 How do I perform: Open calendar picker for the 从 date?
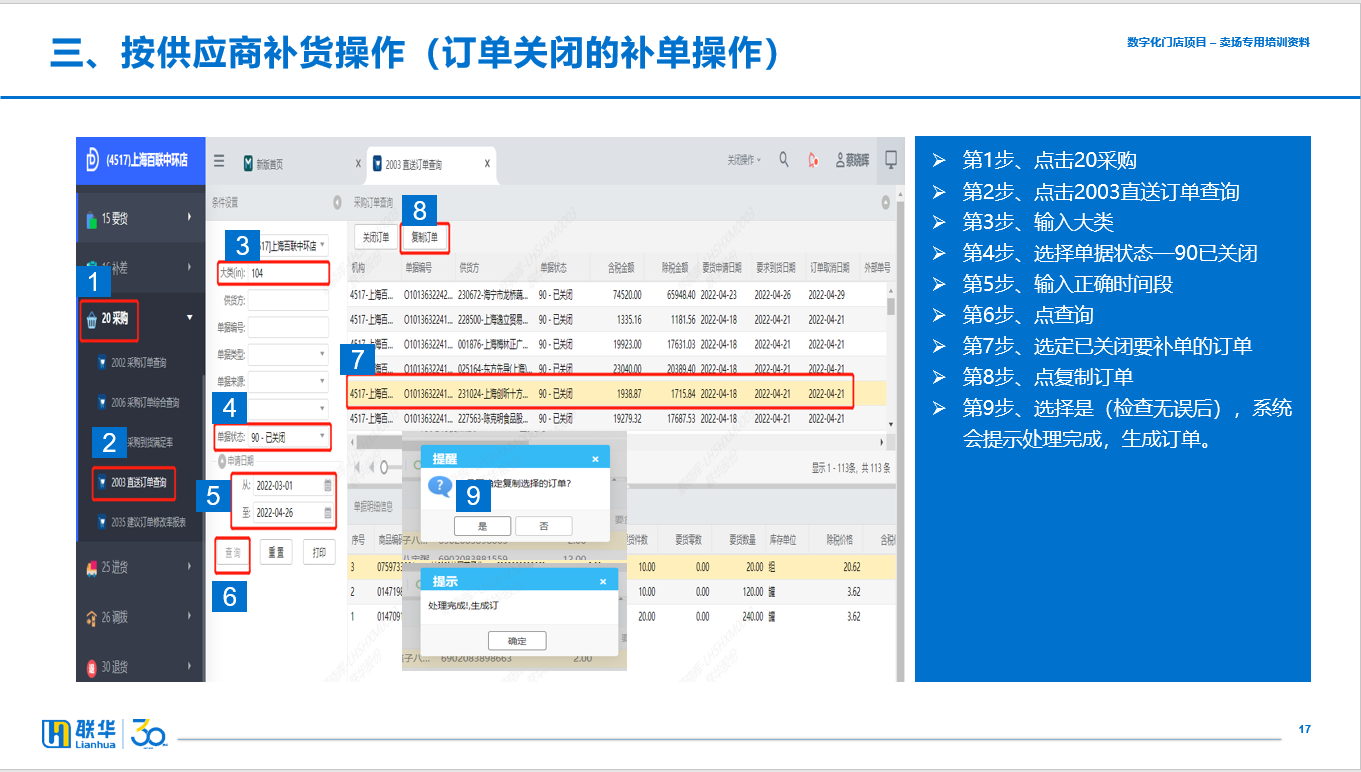tap(327, 485)
